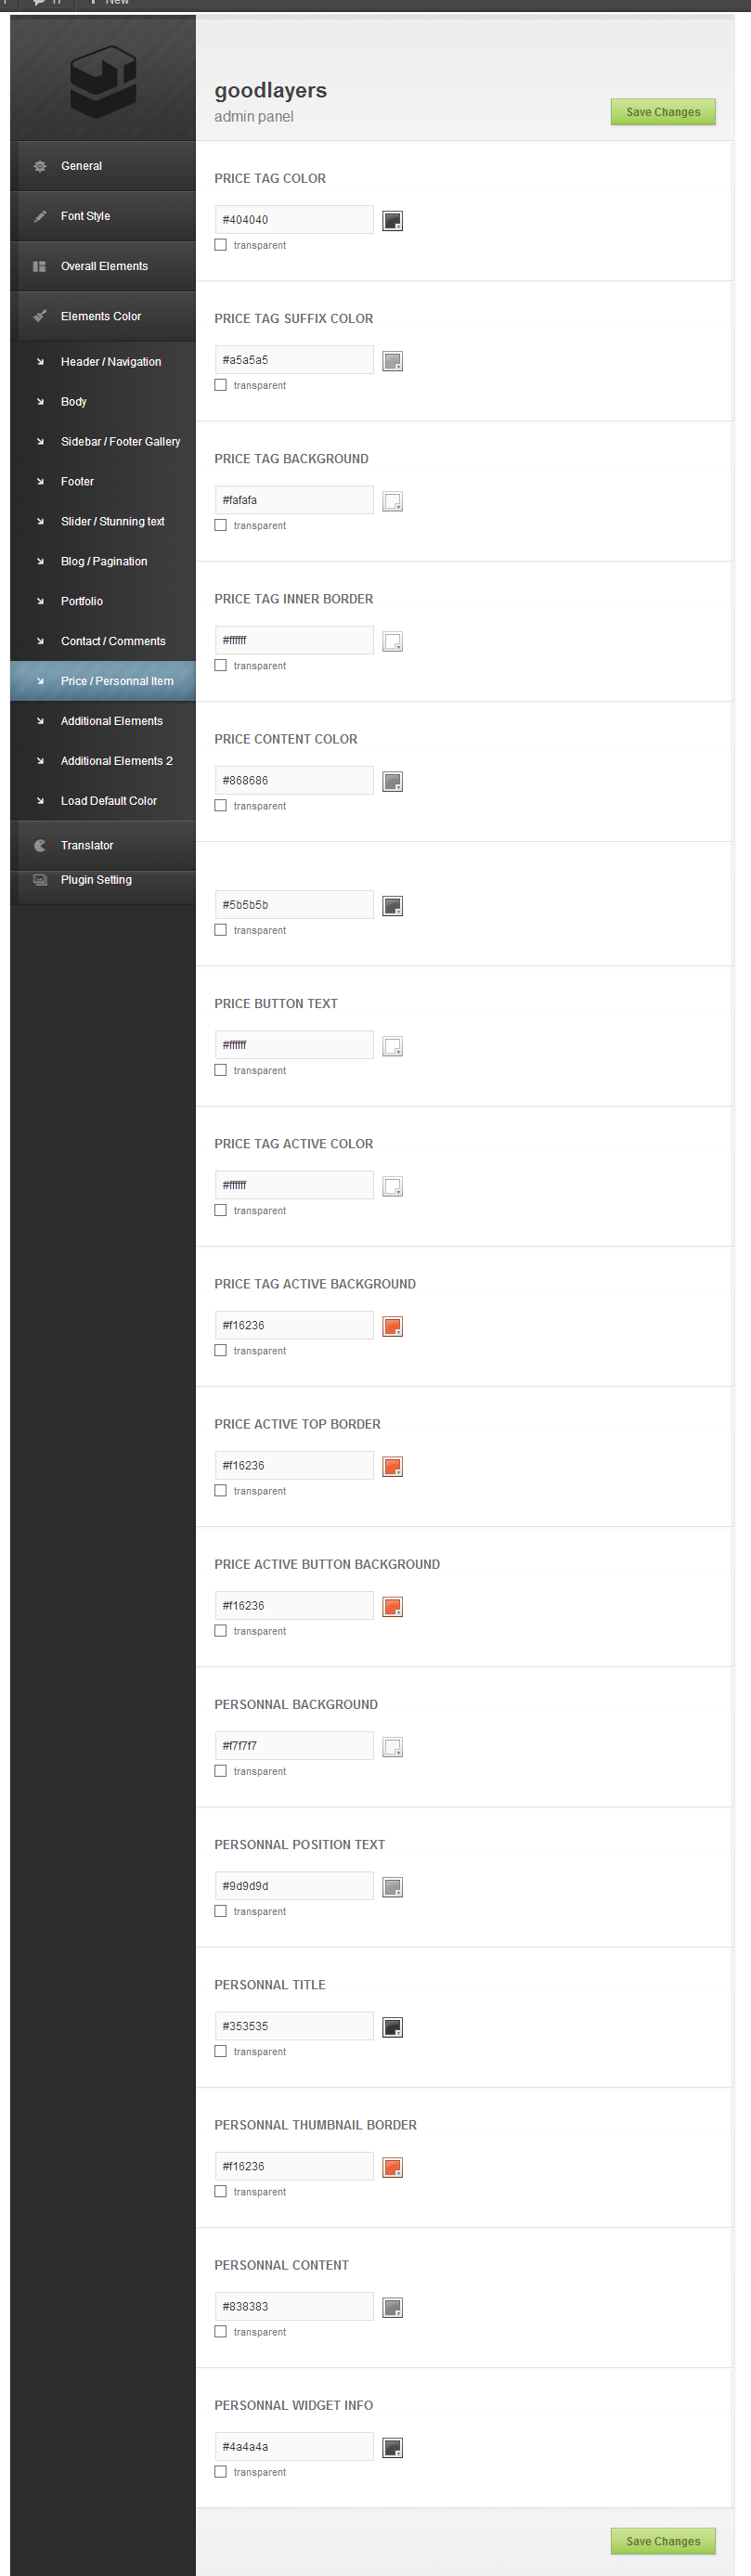Click the layout icon beside Overall Elements
The width and height of the screenshot is (751, 2576).
pyautogui.click(x=40, y=266)
